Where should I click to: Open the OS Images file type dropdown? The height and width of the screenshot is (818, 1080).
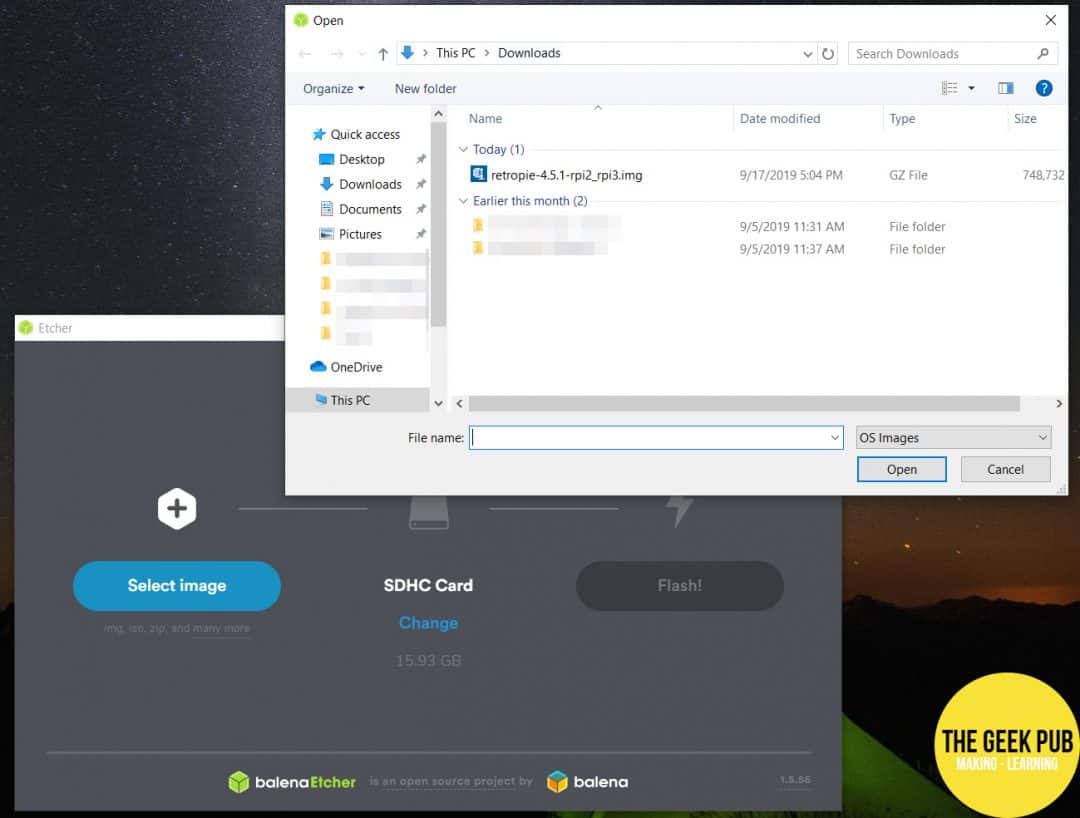(953, 438)
